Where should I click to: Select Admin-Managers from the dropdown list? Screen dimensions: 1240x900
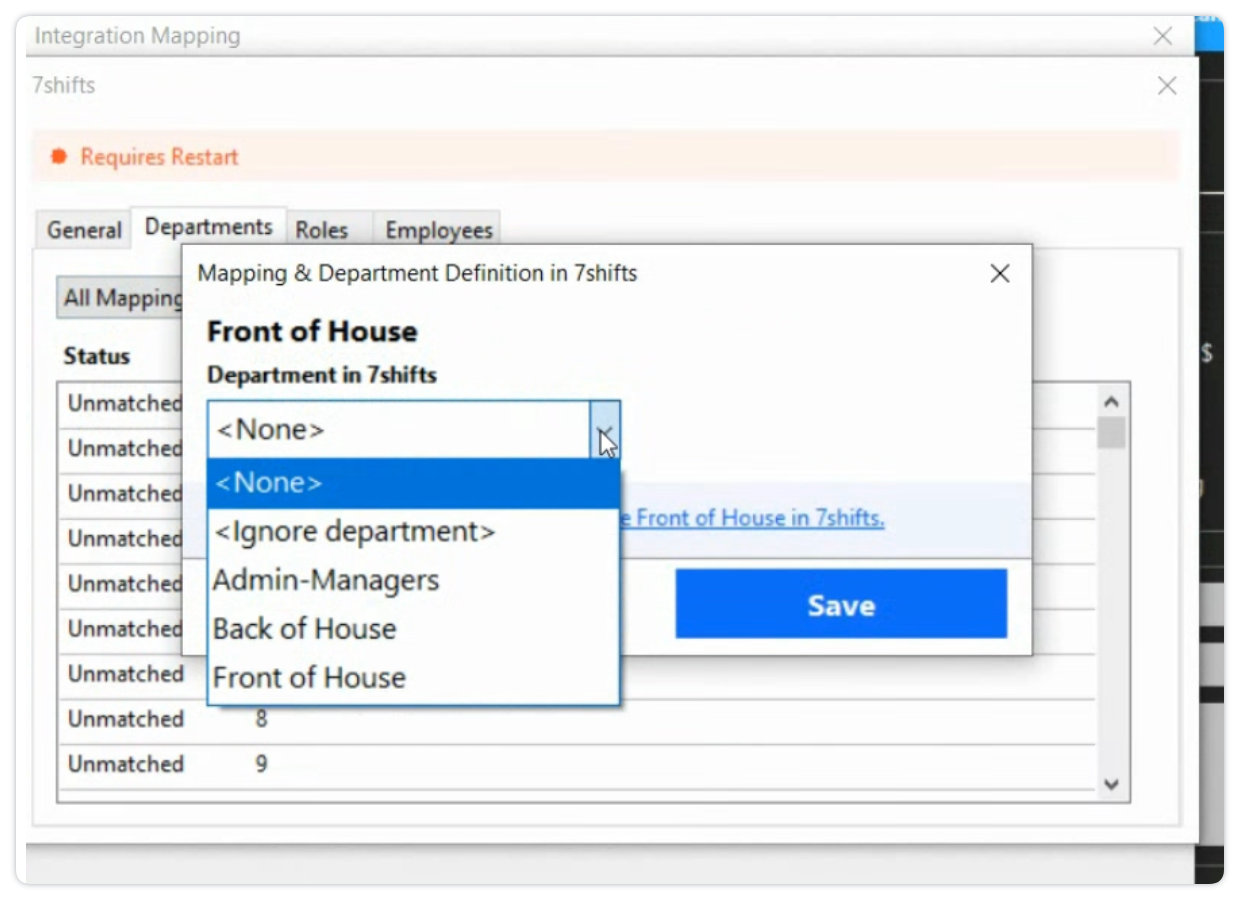pos(326,581)
